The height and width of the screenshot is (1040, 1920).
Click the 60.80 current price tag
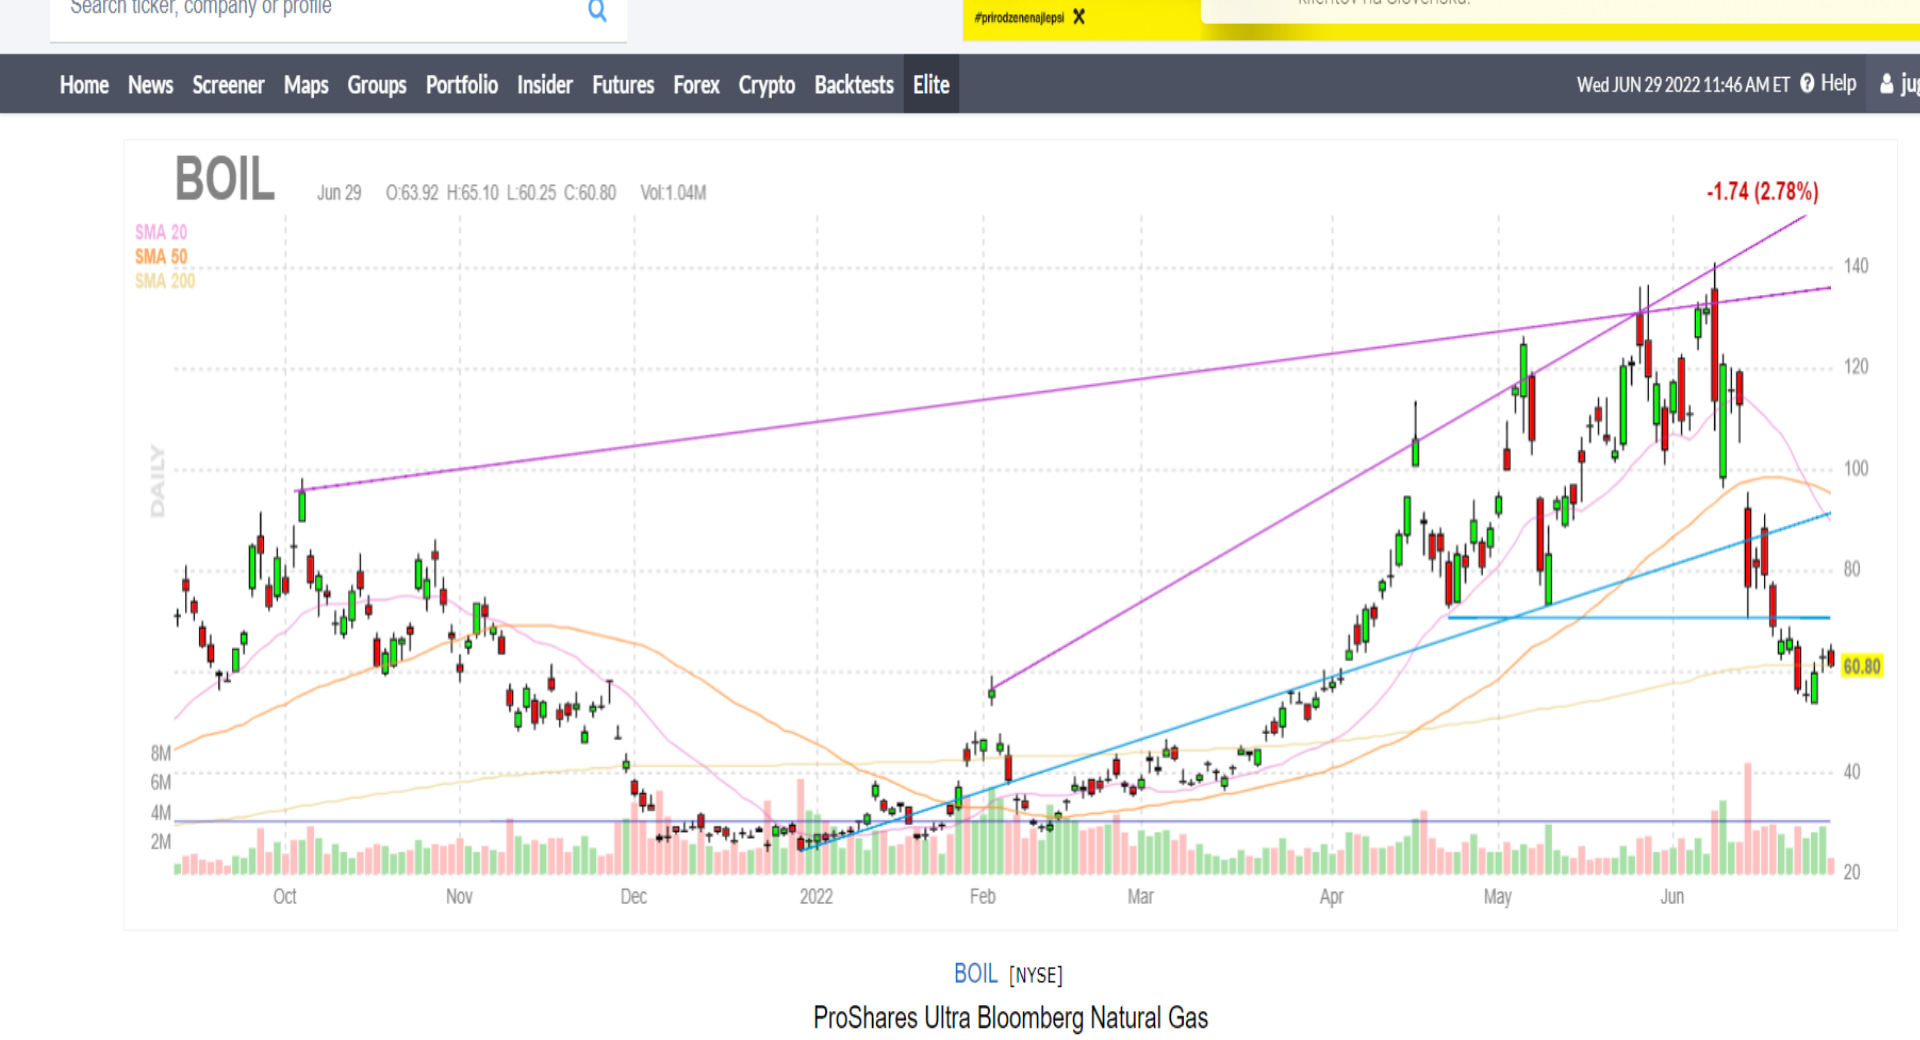[1861, 666]
